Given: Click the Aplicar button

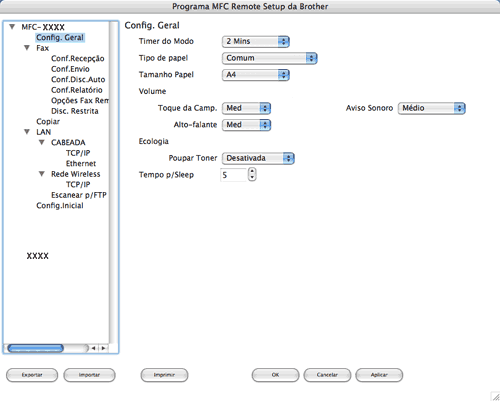Looking at the screenshot, I should click(379, 375).
